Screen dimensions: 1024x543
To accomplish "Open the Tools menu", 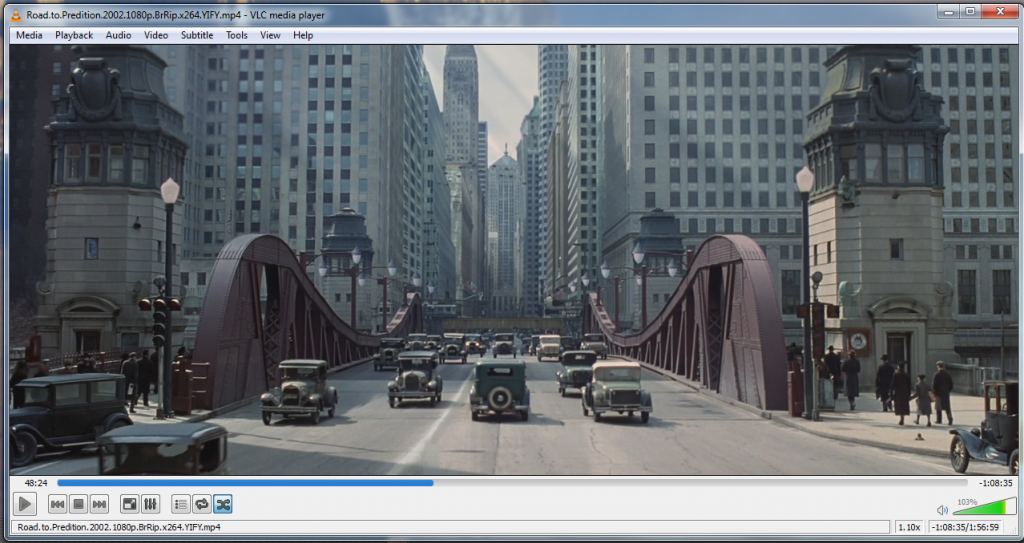I will point(237,35).
